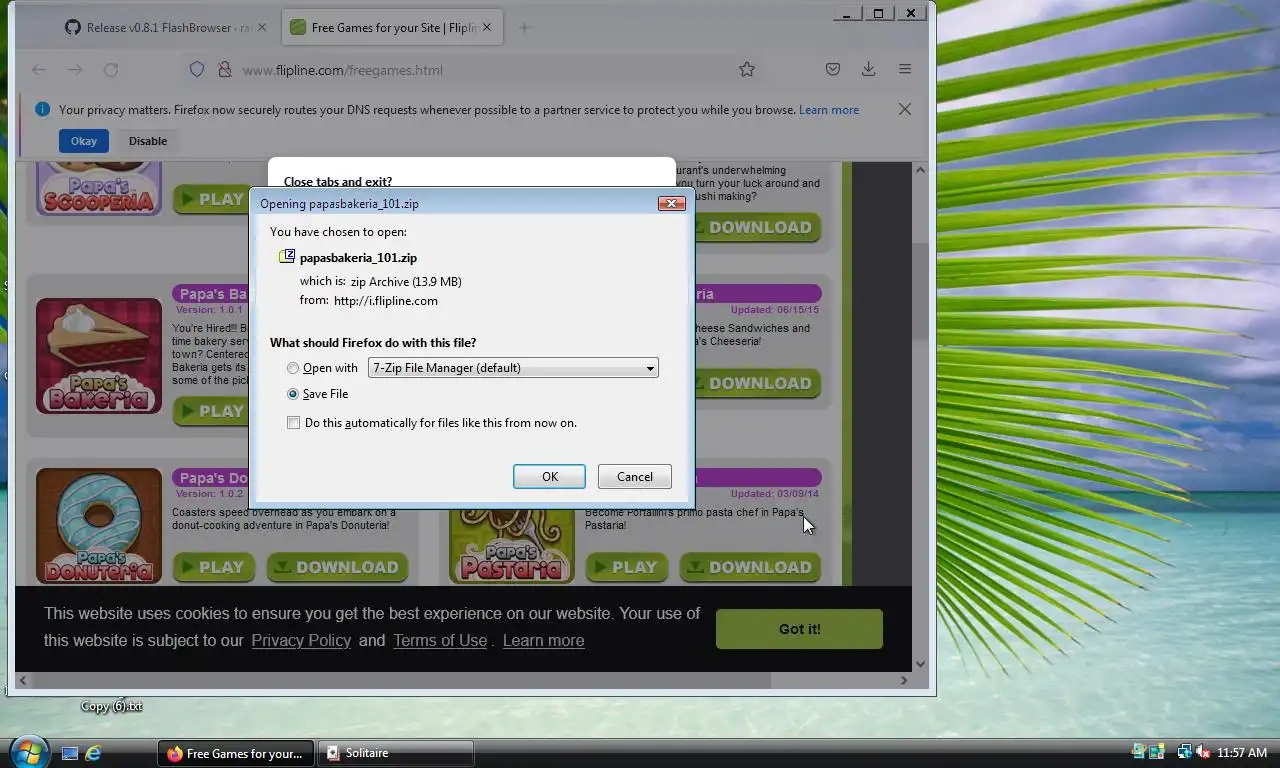Play Papa's Donuteria
This screenshot has width=1280, height=768.
[214, 567]
